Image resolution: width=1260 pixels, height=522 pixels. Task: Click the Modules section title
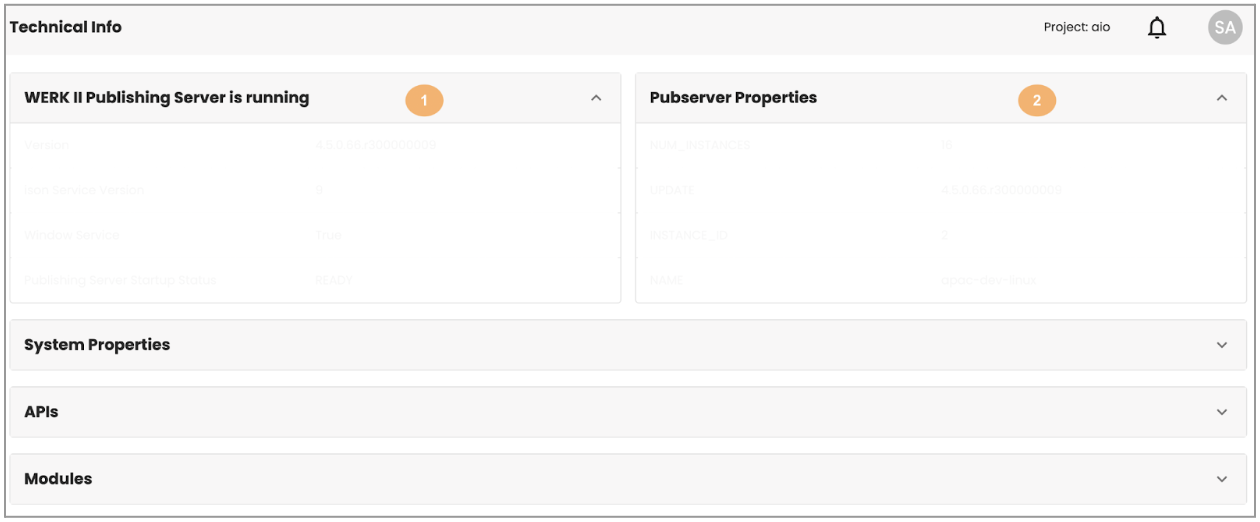click(x=58, y=479)
